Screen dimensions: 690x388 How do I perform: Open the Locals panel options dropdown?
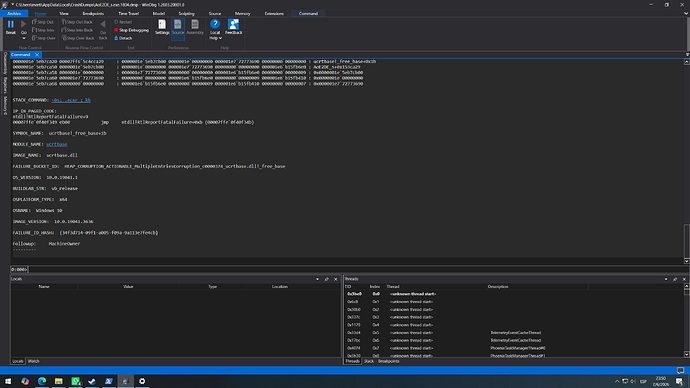317,279
